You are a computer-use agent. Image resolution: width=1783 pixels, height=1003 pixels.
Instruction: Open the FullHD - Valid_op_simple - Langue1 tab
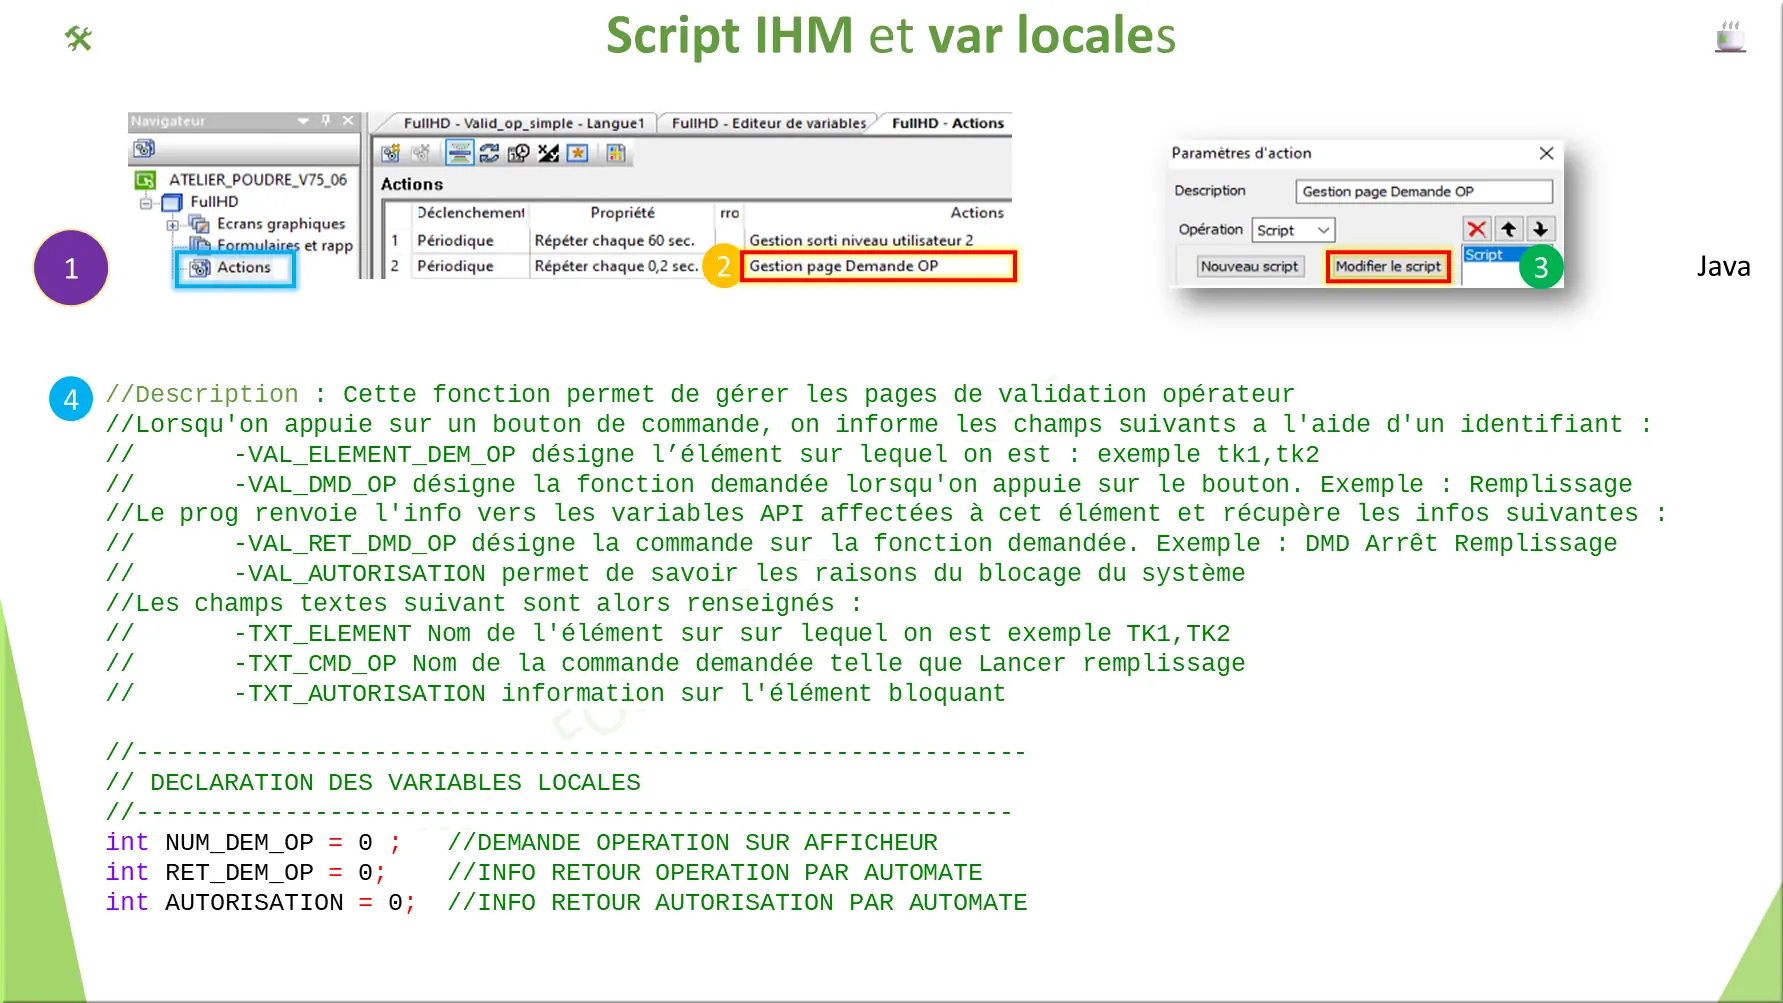click(x=524, y=123)
